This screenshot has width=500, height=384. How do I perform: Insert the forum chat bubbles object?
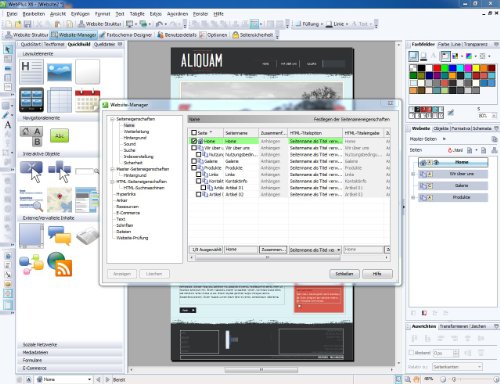(59, 236)
